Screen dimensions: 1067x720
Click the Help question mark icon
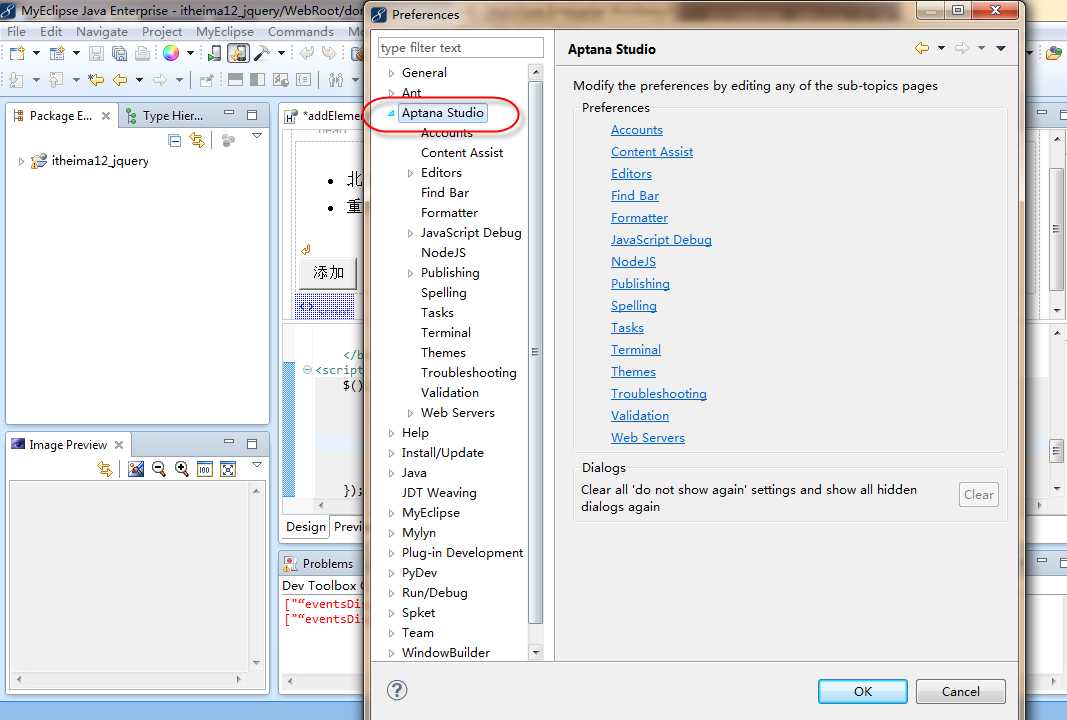click(397, 690)
